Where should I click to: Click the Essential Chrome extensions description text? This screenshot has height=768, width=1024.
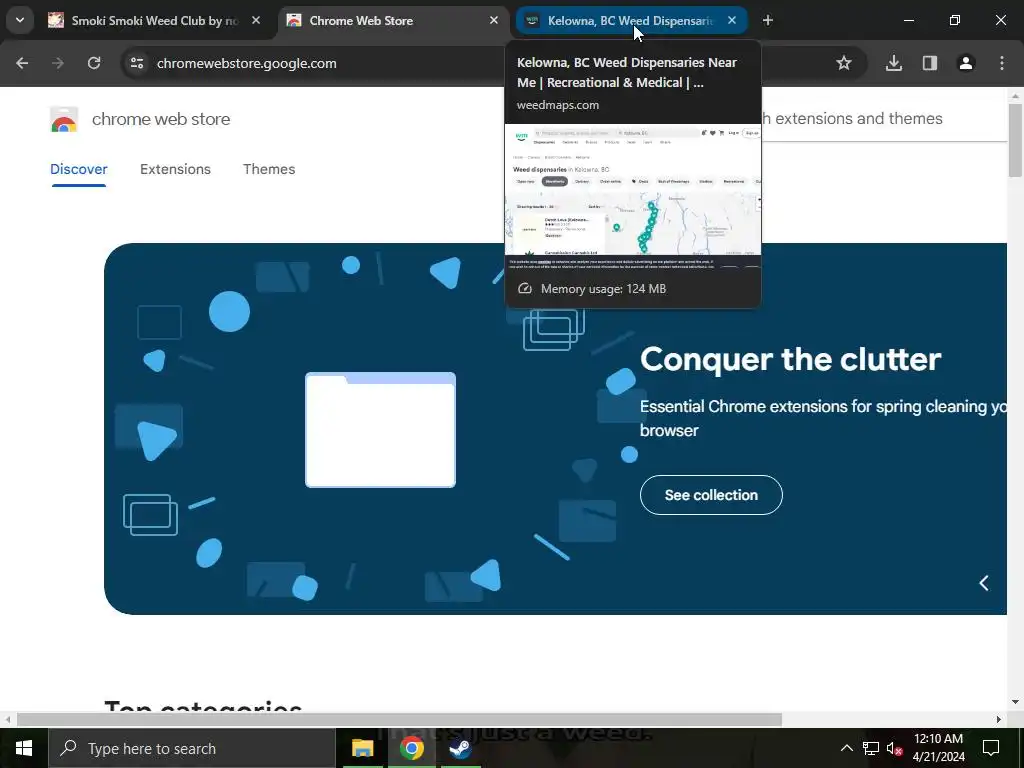[x=823, y=418]
